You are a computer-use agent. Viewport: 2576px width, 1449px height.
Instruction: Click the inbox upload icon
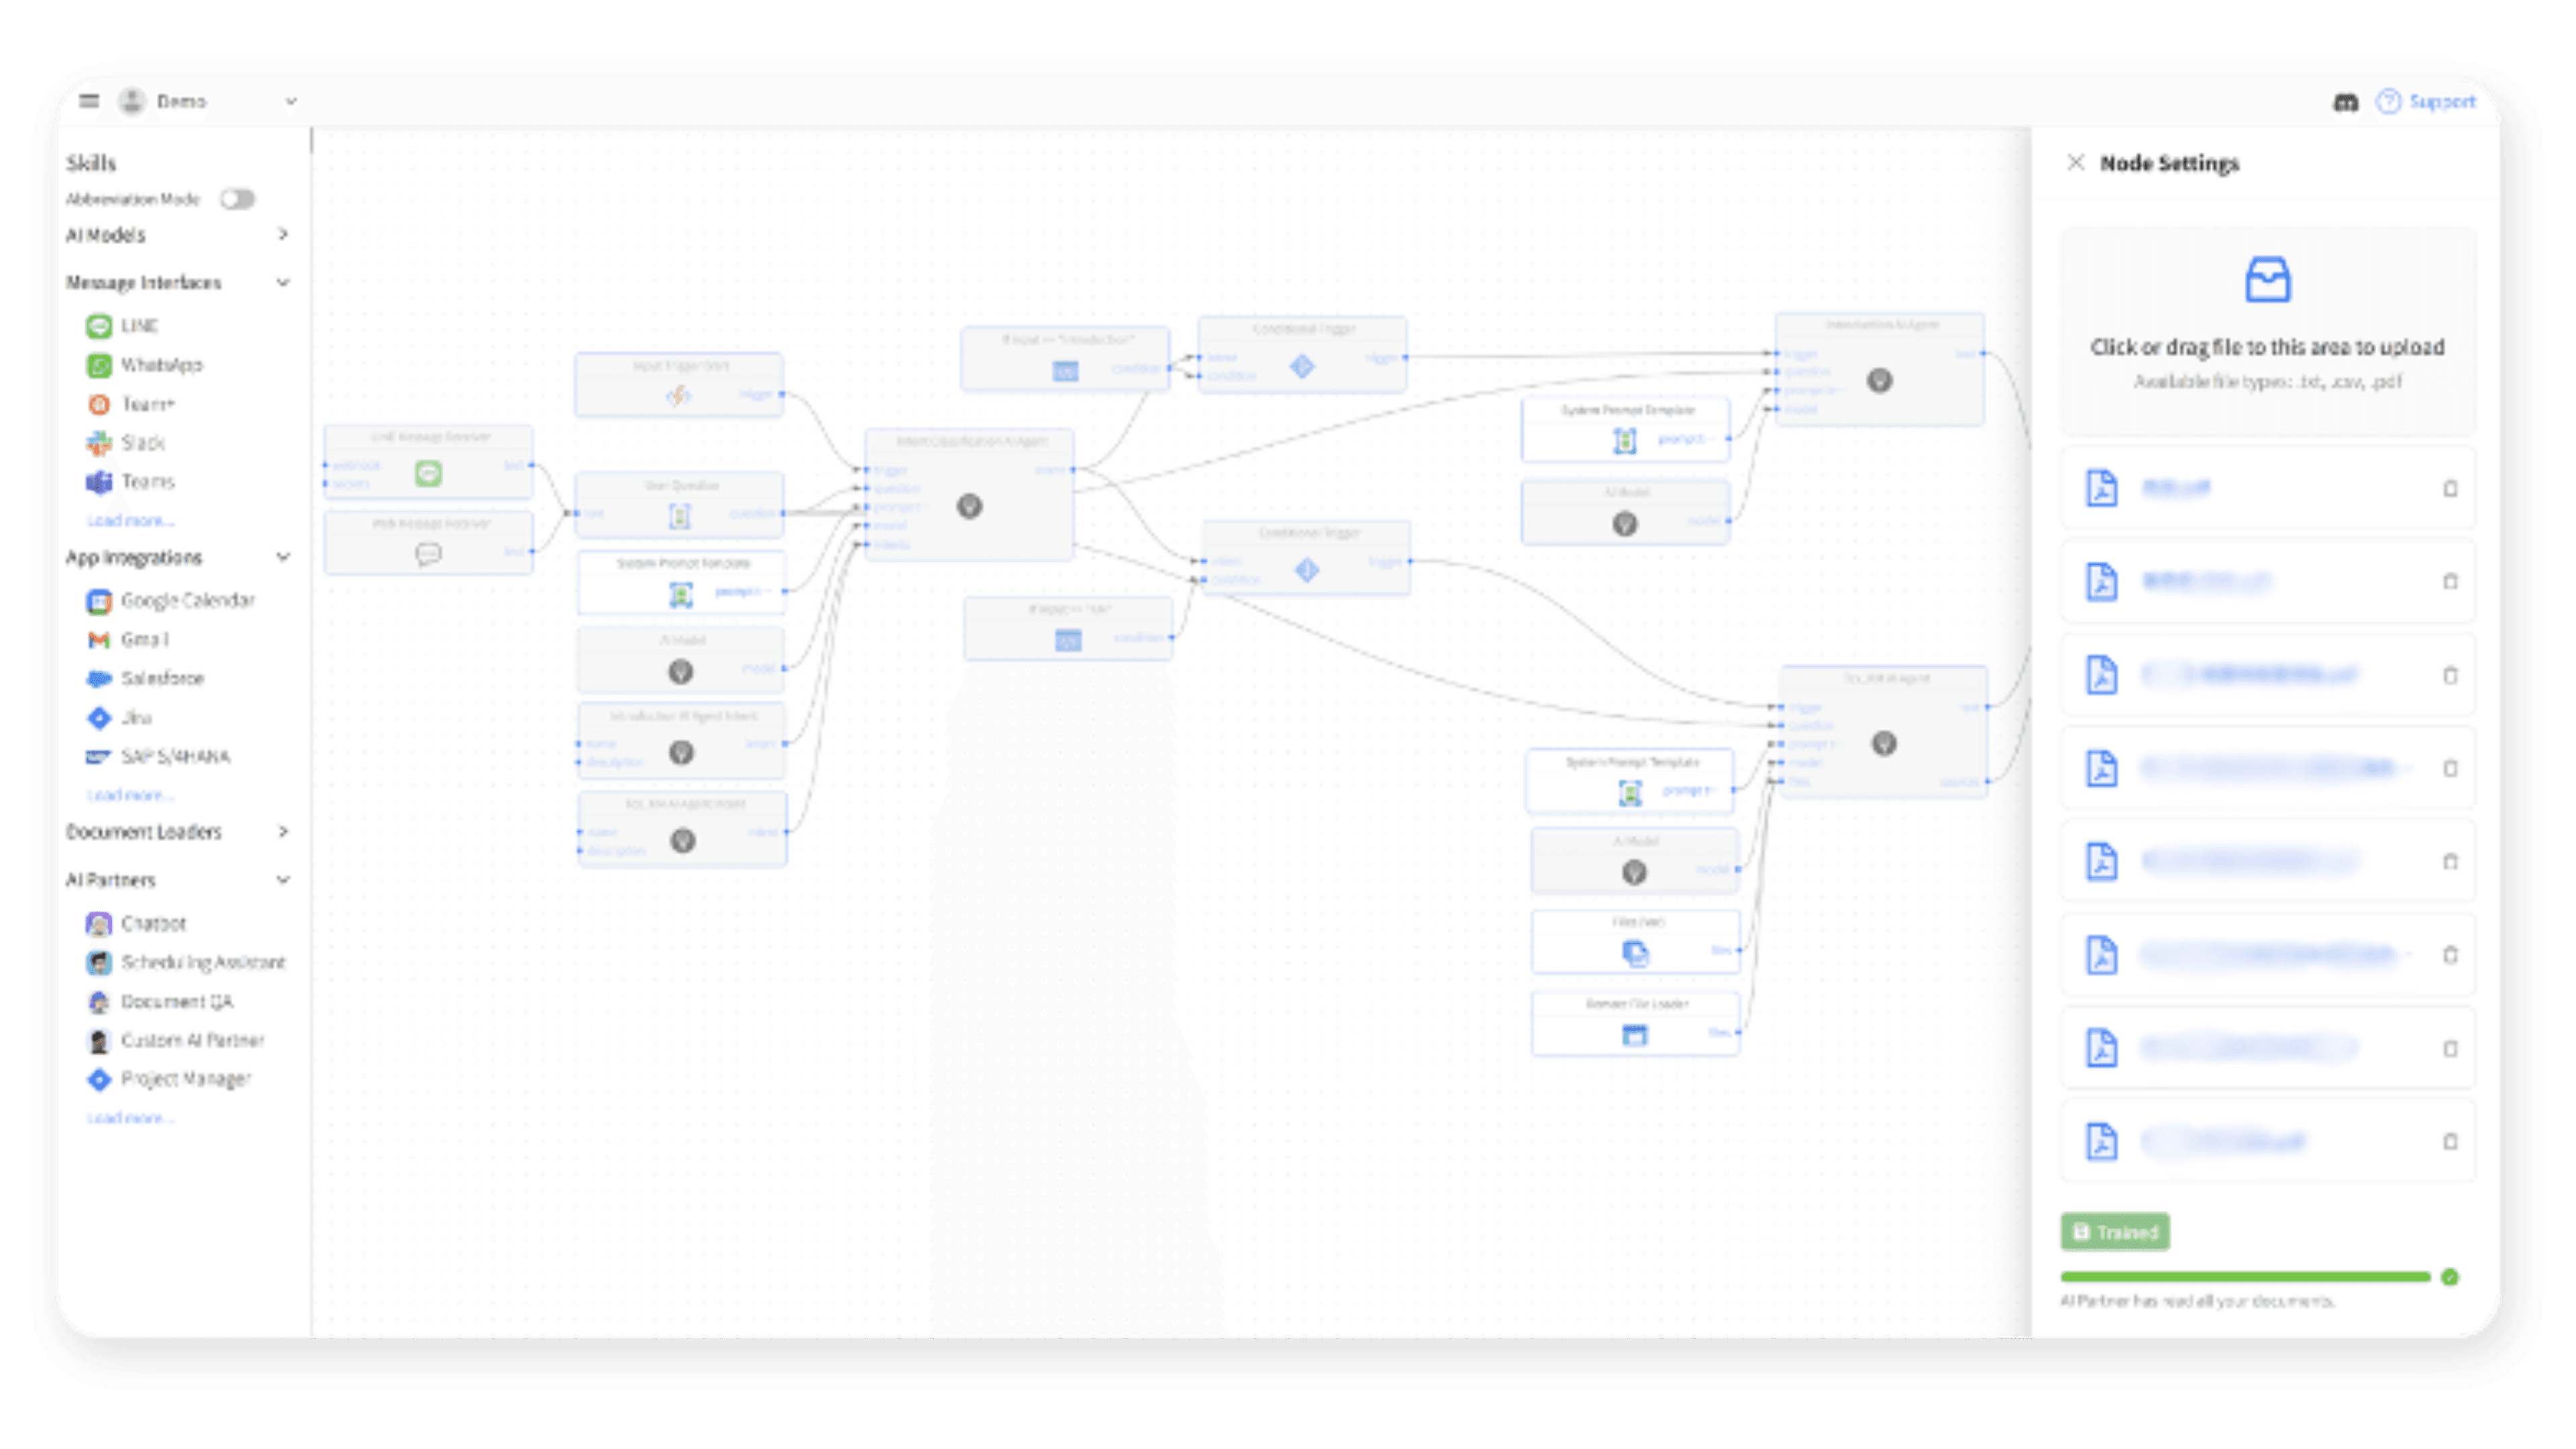click(2267, 280)
